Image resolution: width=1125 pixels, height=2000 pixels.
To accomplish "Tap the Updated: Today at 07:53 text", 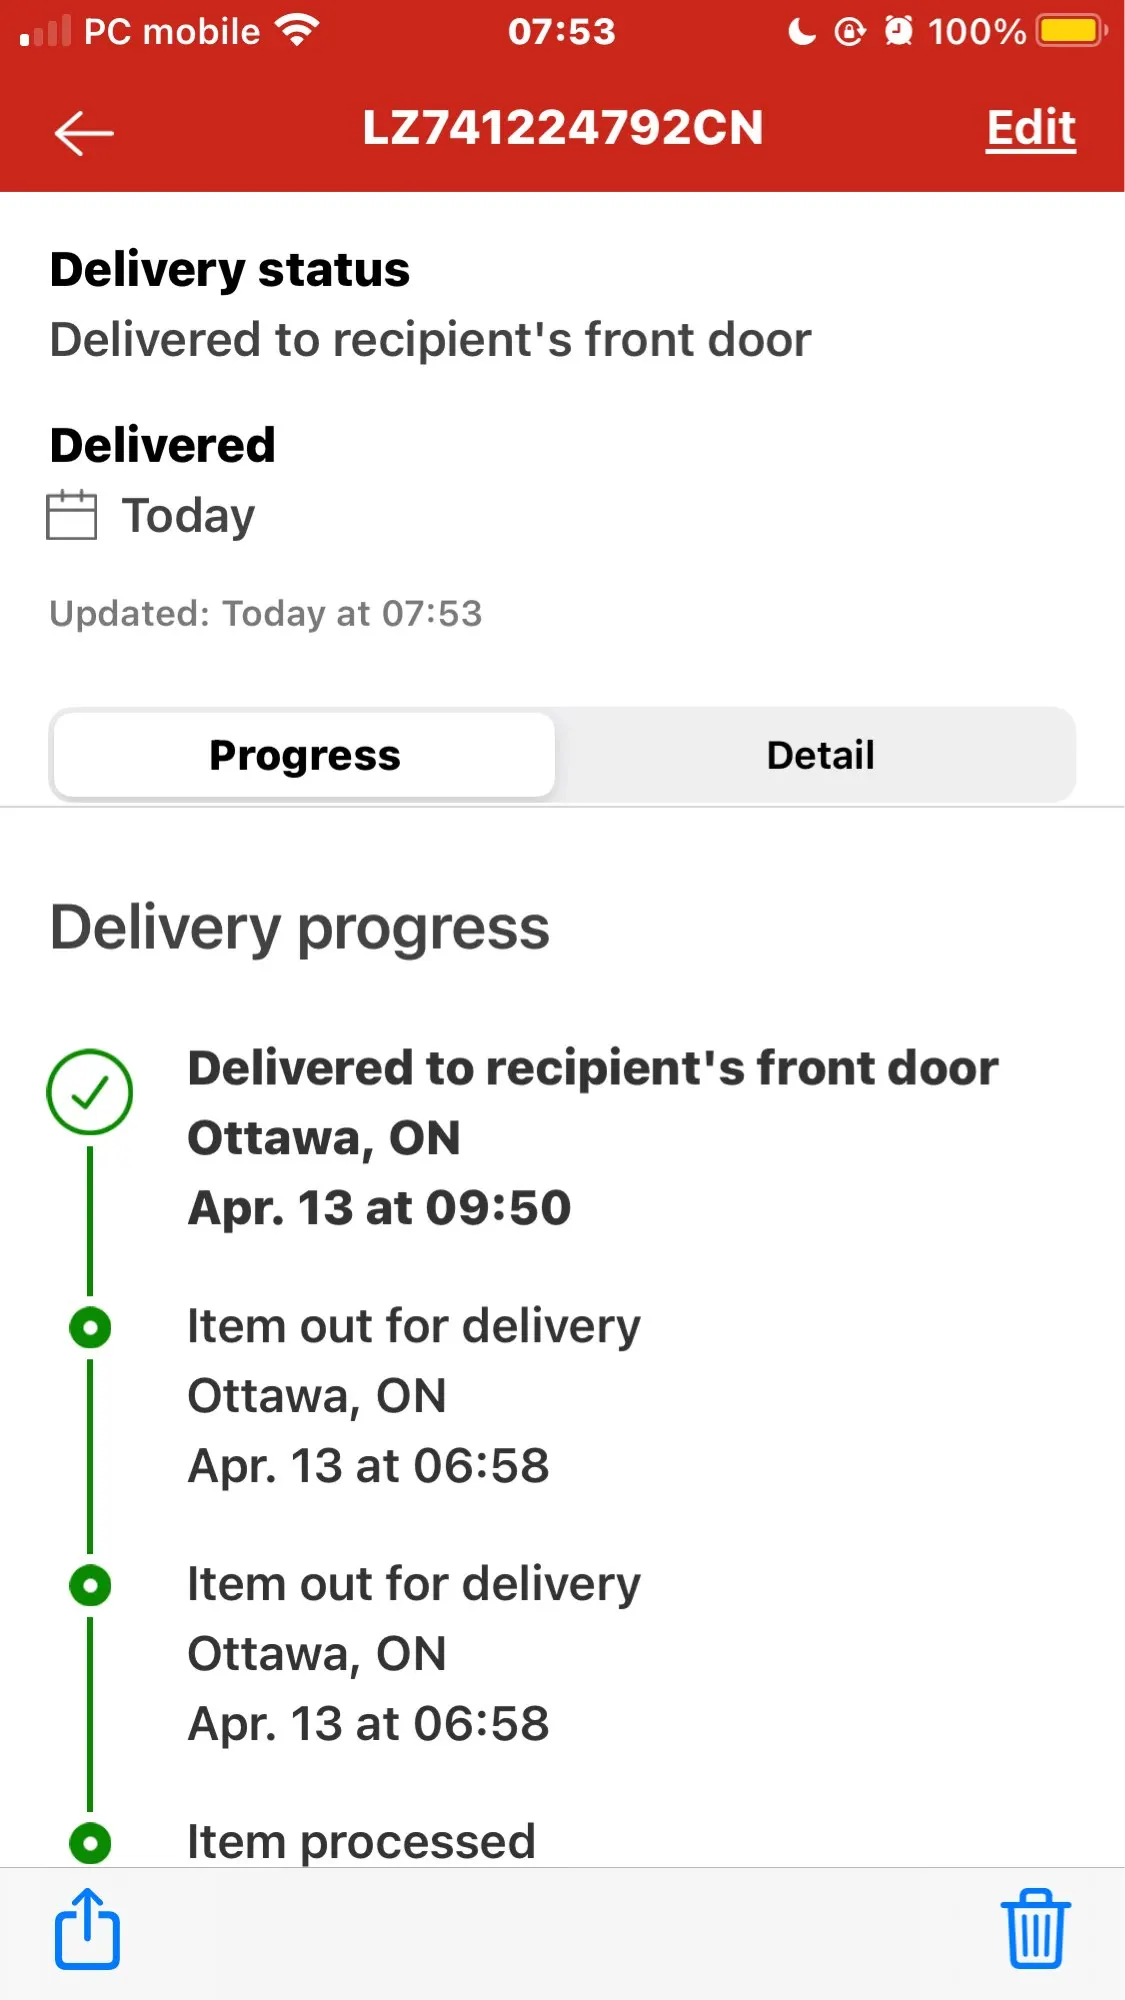I will 266,613.
